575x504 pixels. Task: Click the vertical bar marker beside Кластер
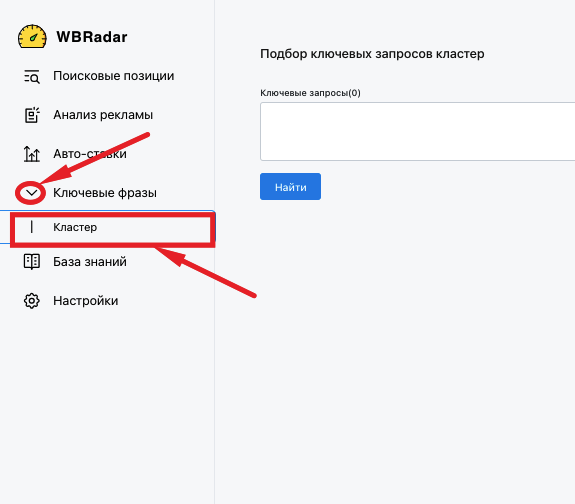(32, 227)
